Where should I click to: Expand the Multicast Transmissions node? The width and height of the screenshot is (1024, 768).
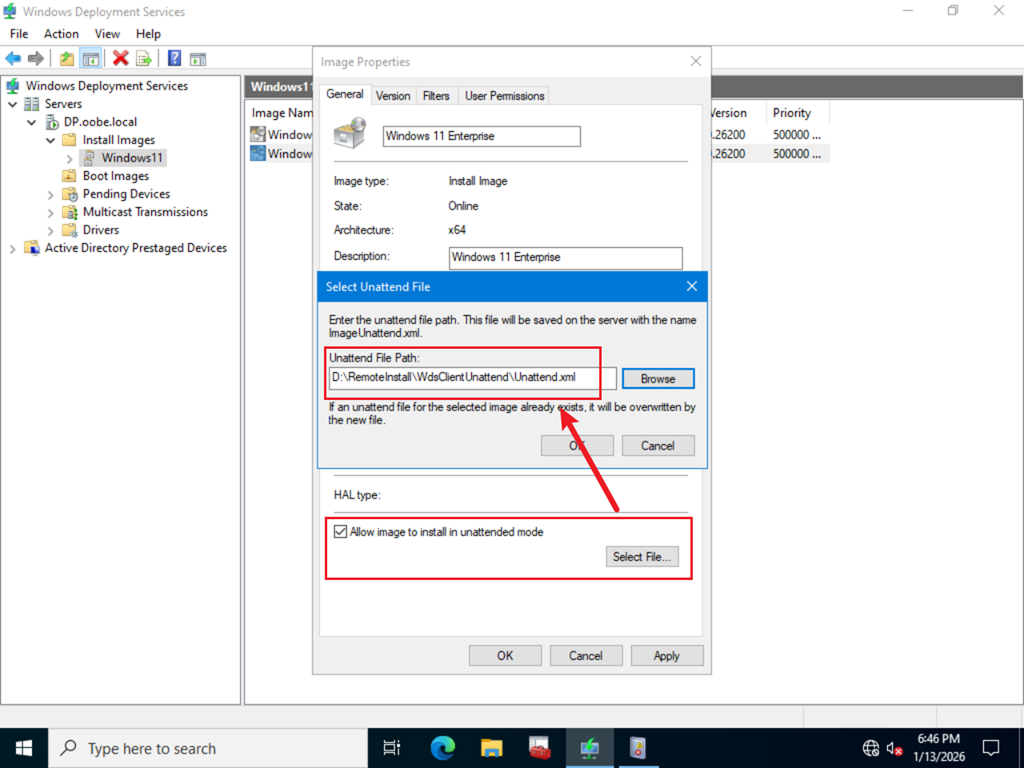pyautogui.click(x=51, y=212)
